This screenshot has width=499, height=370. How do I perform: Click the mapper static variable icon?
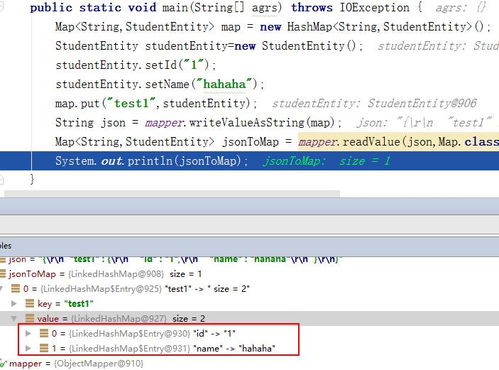coord(3,363)
